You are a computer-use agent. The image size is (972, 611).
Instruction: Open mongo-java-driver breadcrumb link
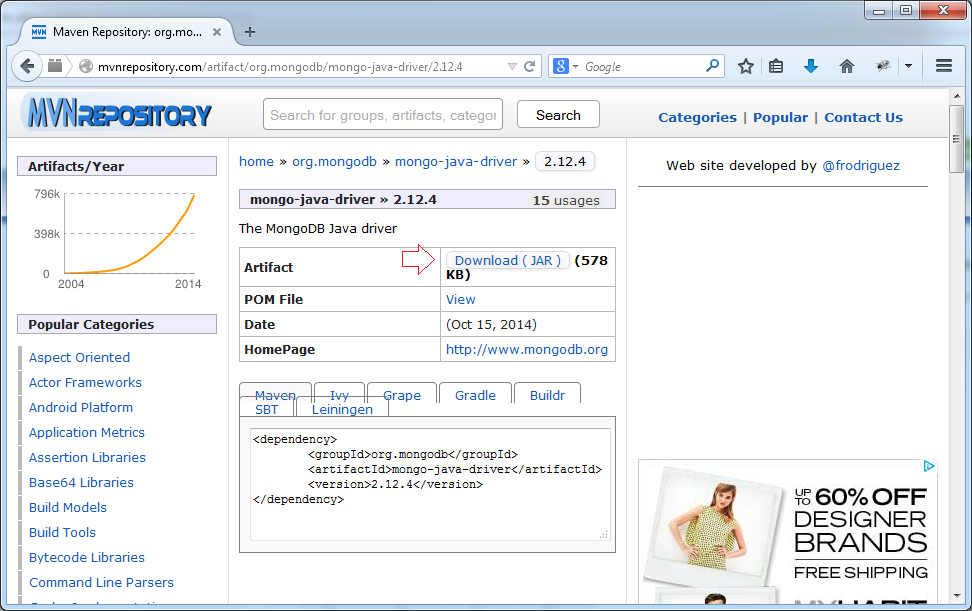pyautogui.click(x=456, y=161)
